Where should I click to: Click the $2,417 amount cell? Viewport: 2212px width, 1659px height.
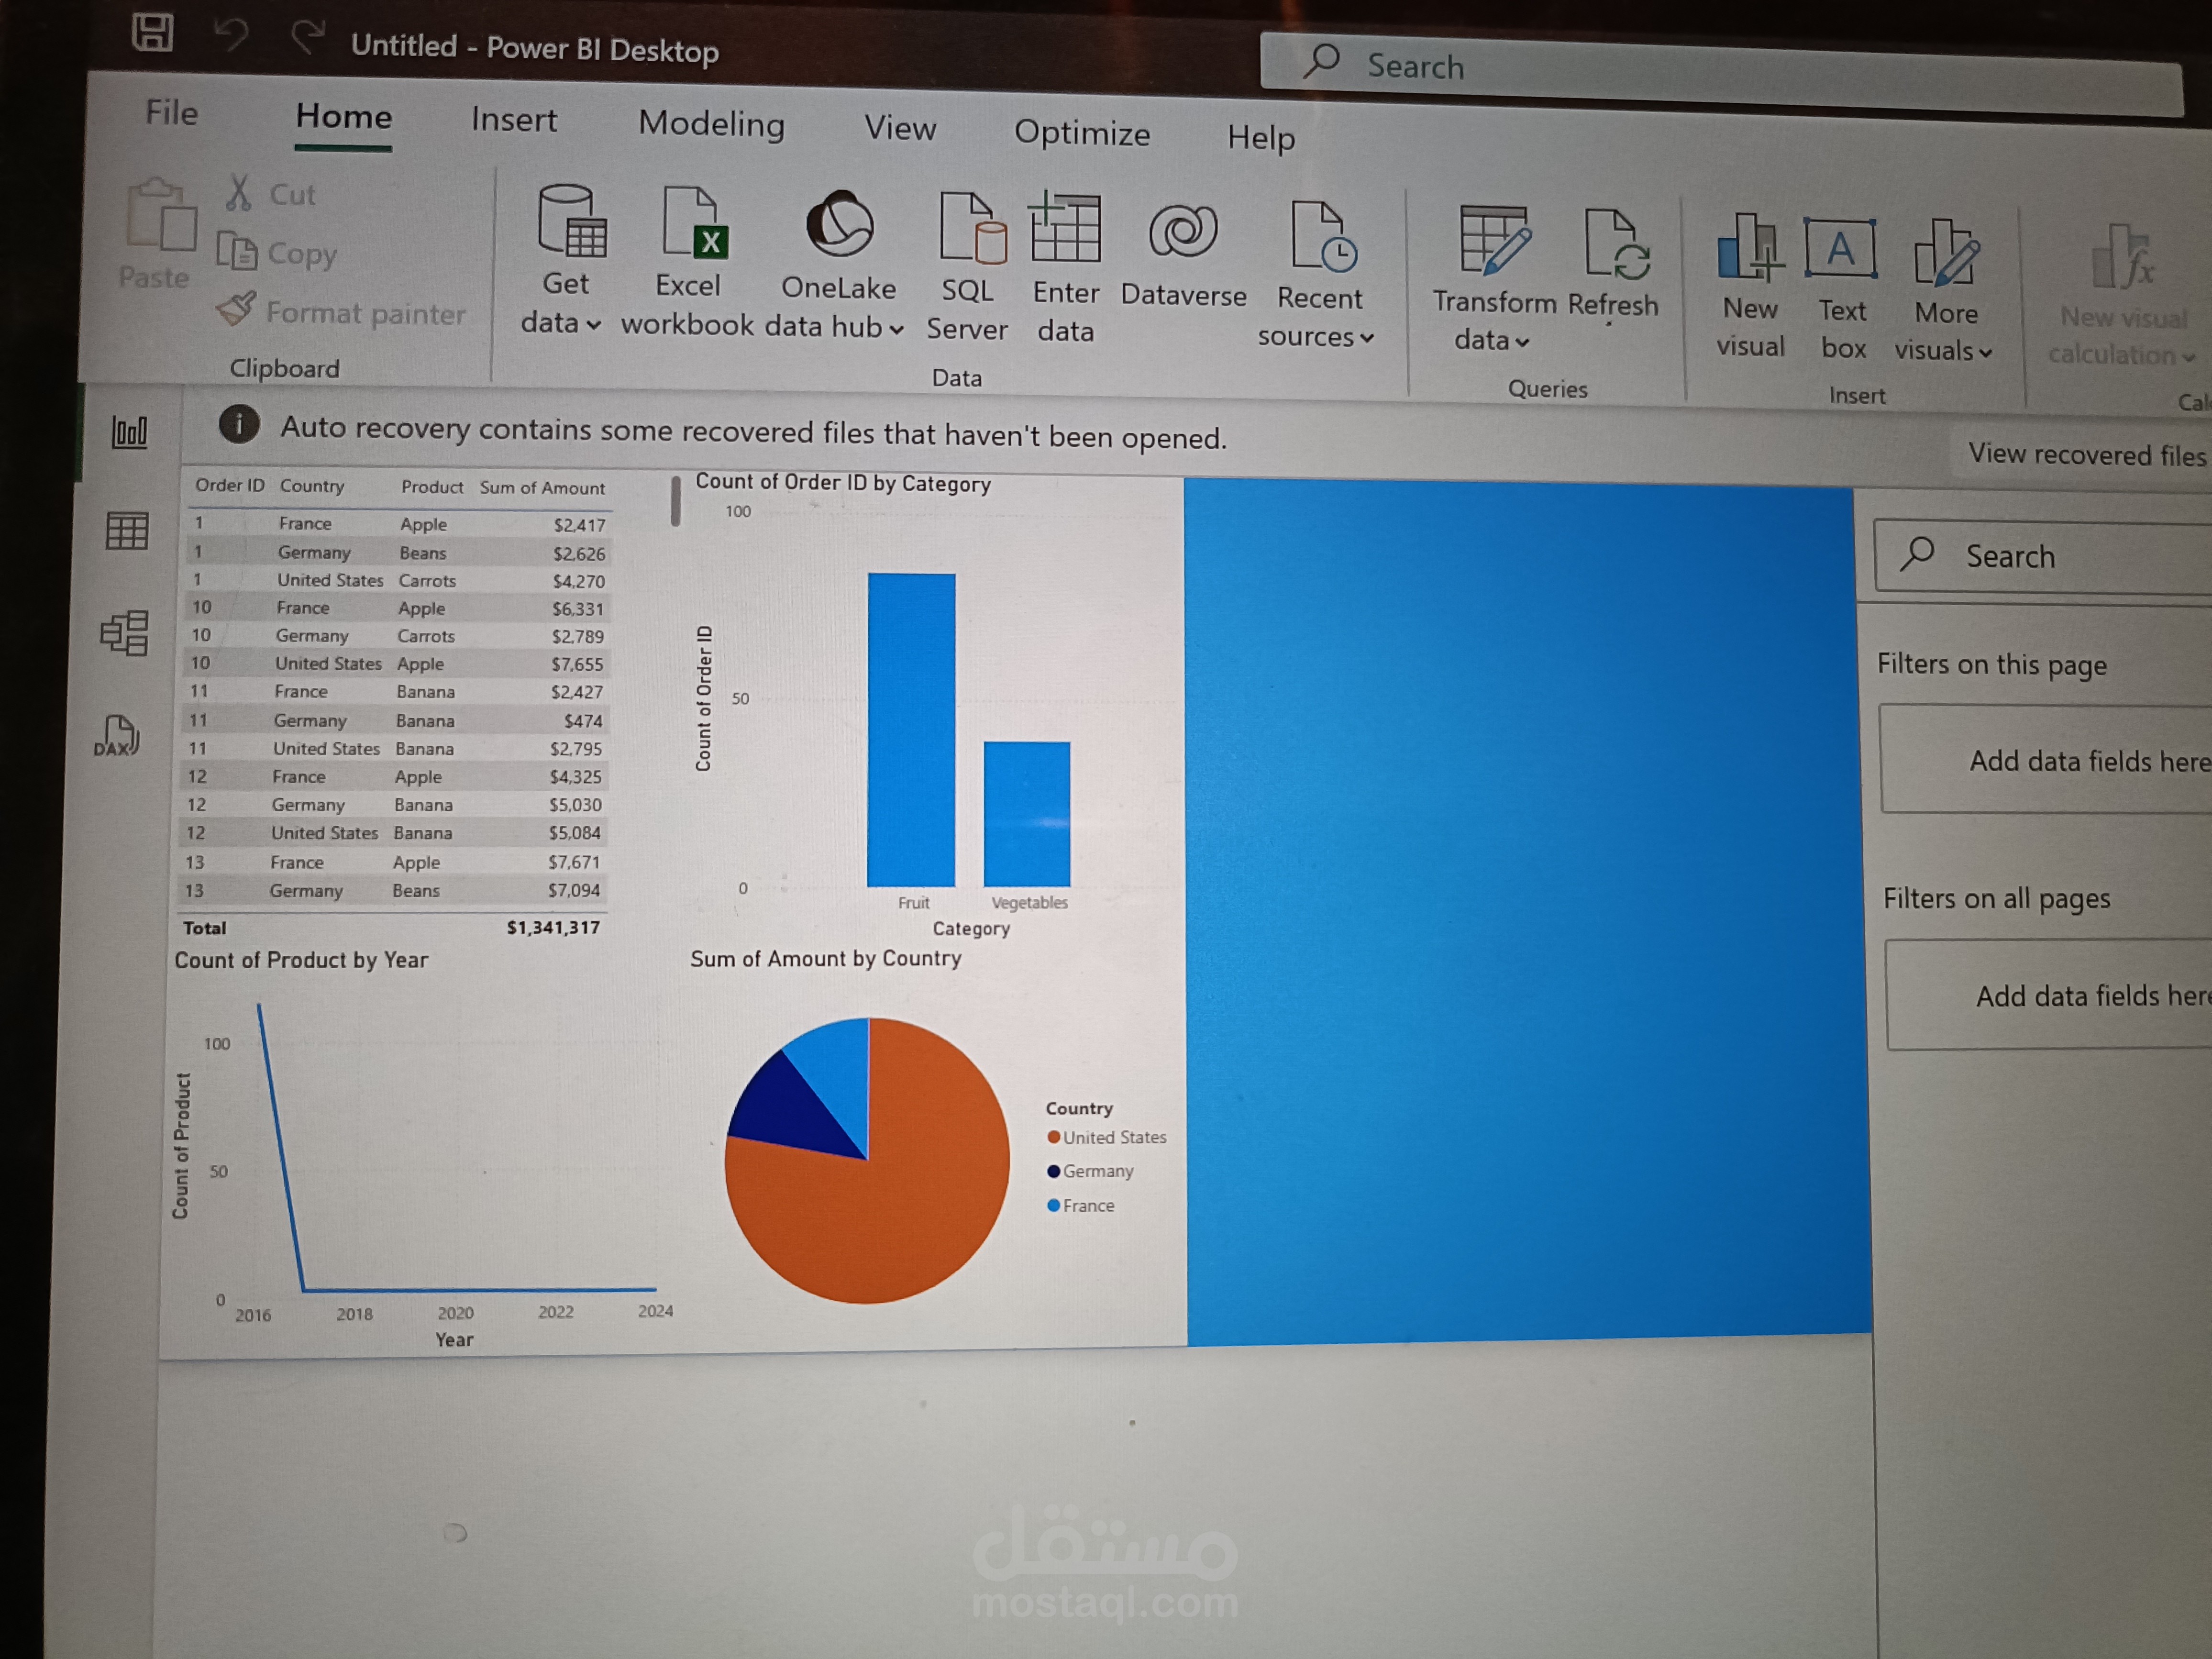579,525
